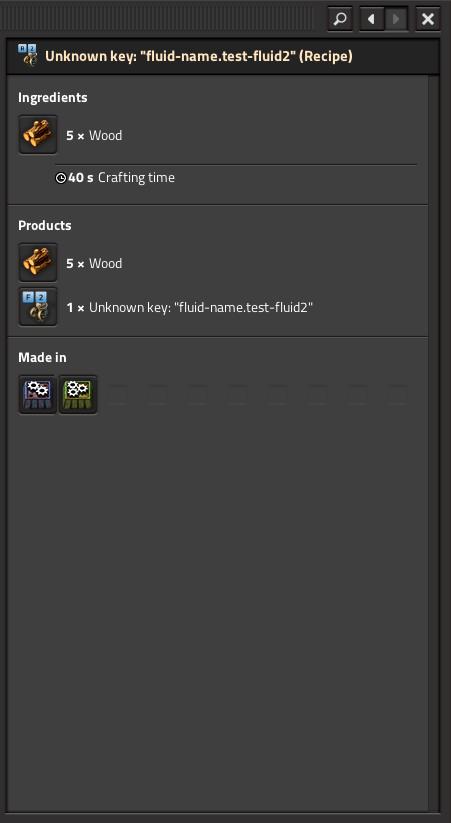The height and width of the screenshot is (823, 451).
Task: Select the green assembling machine icon
Action: 78,394
